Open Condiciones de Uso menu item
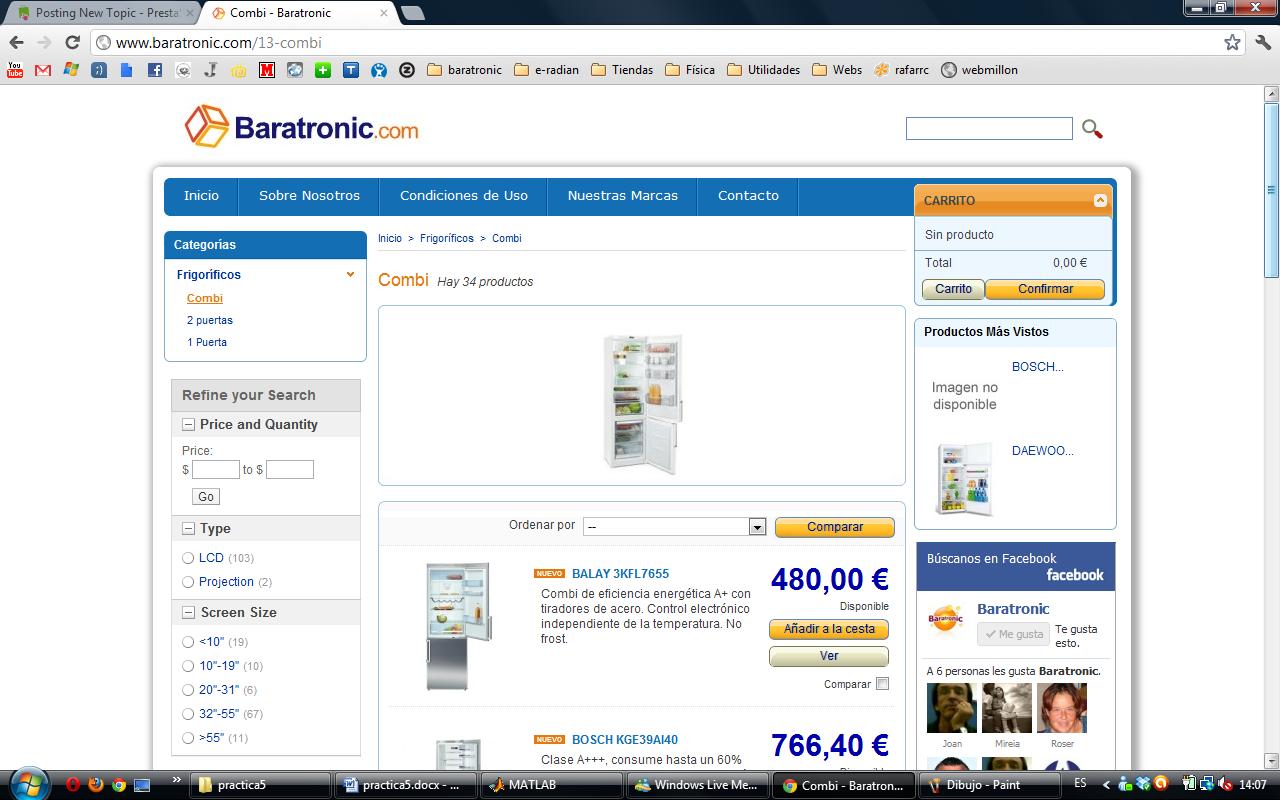 coord(464,196)
